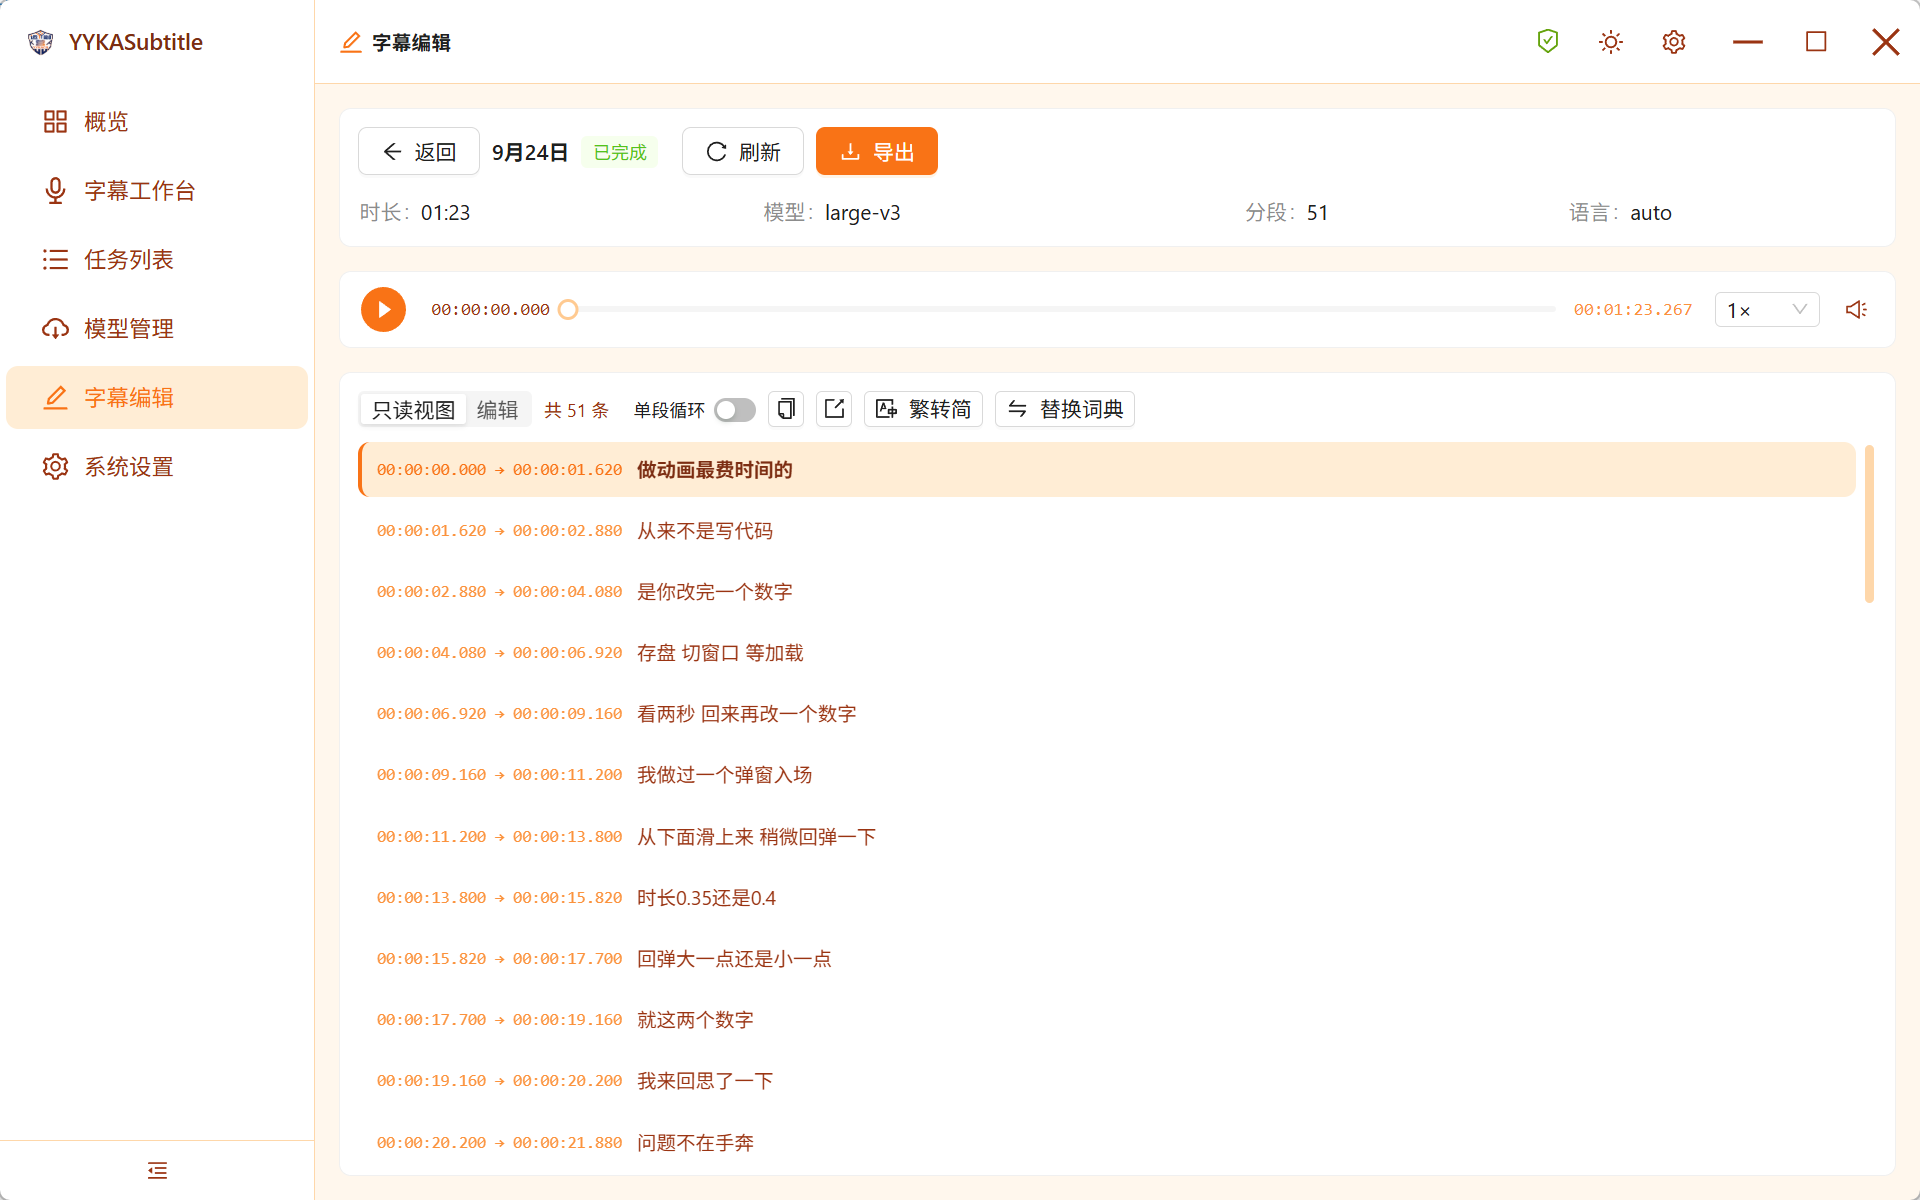Image resolution: width=1920 pixels, height=1200 pixels.
Task: Open the 概览 overview page
Action: pyautogui.click(x=156, y=122)
